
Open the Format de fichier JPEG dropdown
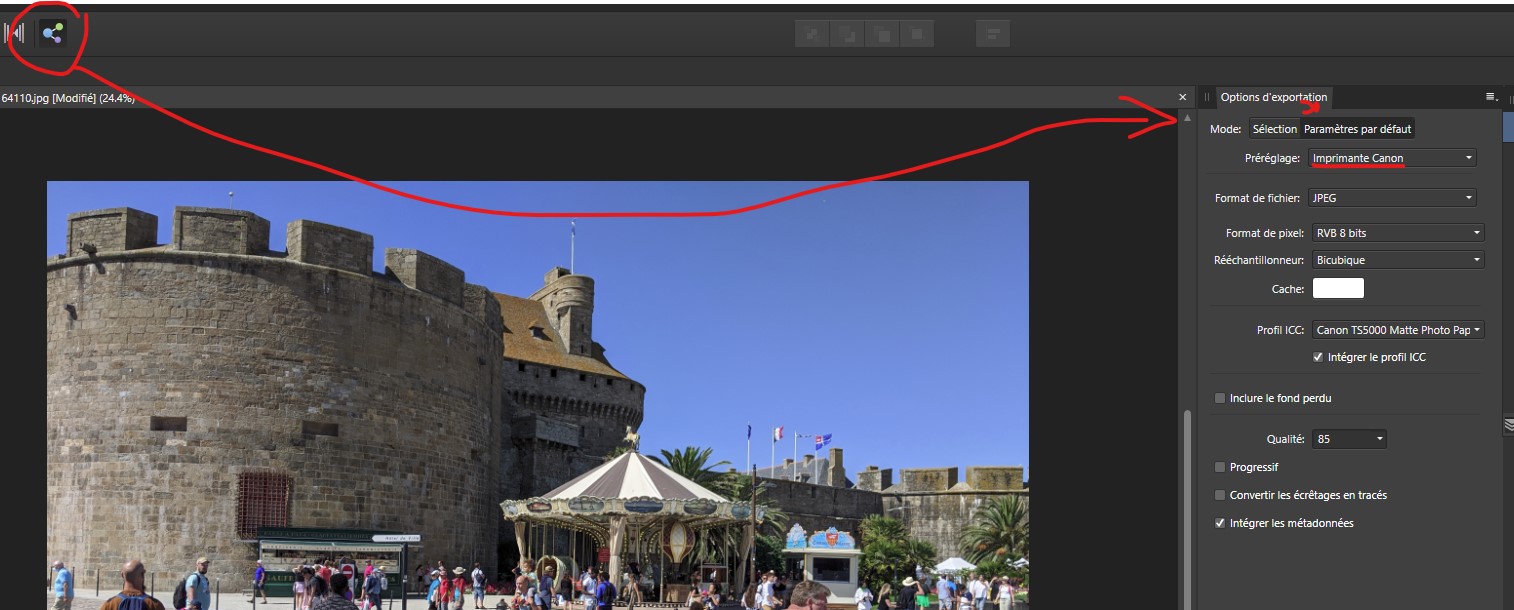click(x=1392, y=198)
